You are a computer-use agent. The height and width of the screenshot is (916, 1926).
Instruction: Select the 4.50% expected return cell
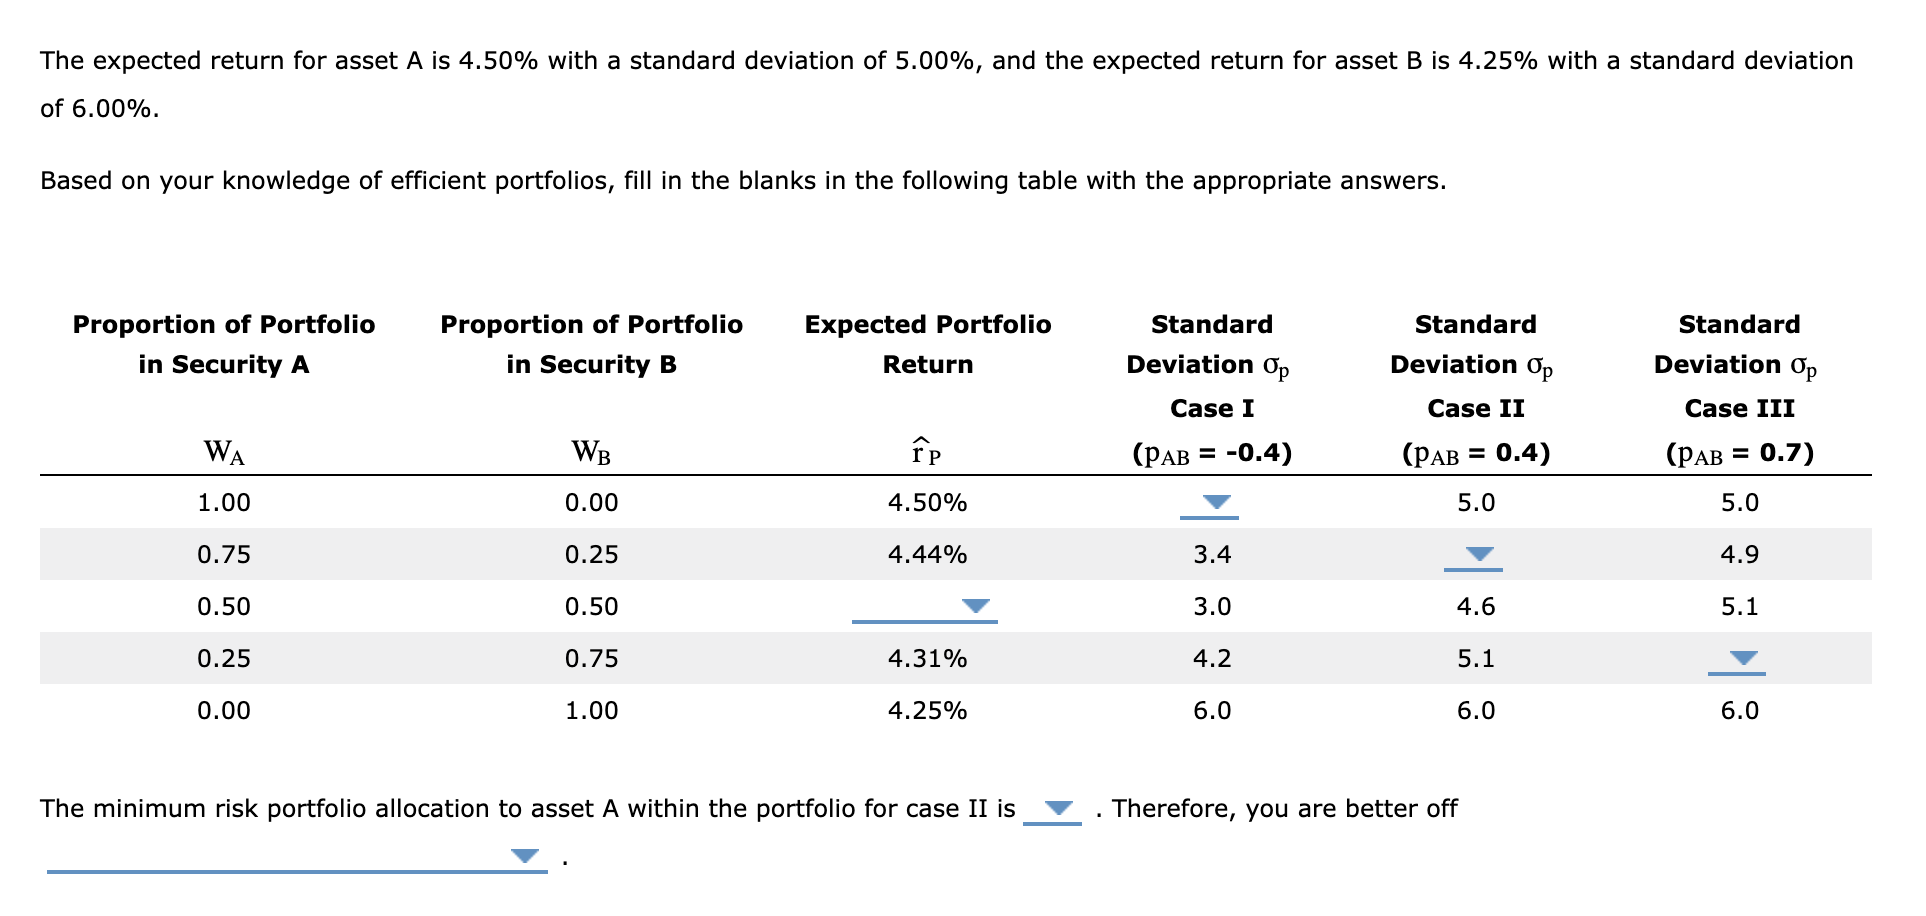[926, 503]
